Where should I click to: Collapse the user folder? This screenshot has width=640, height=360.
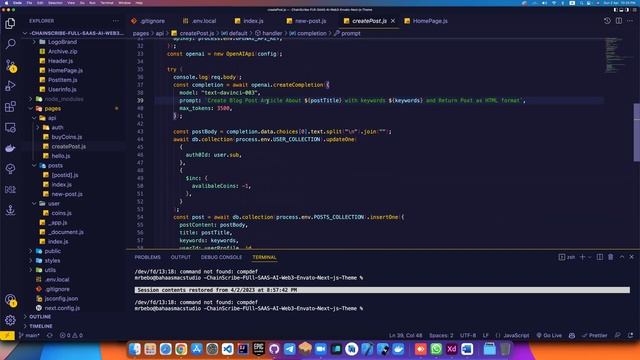(35, 203)
